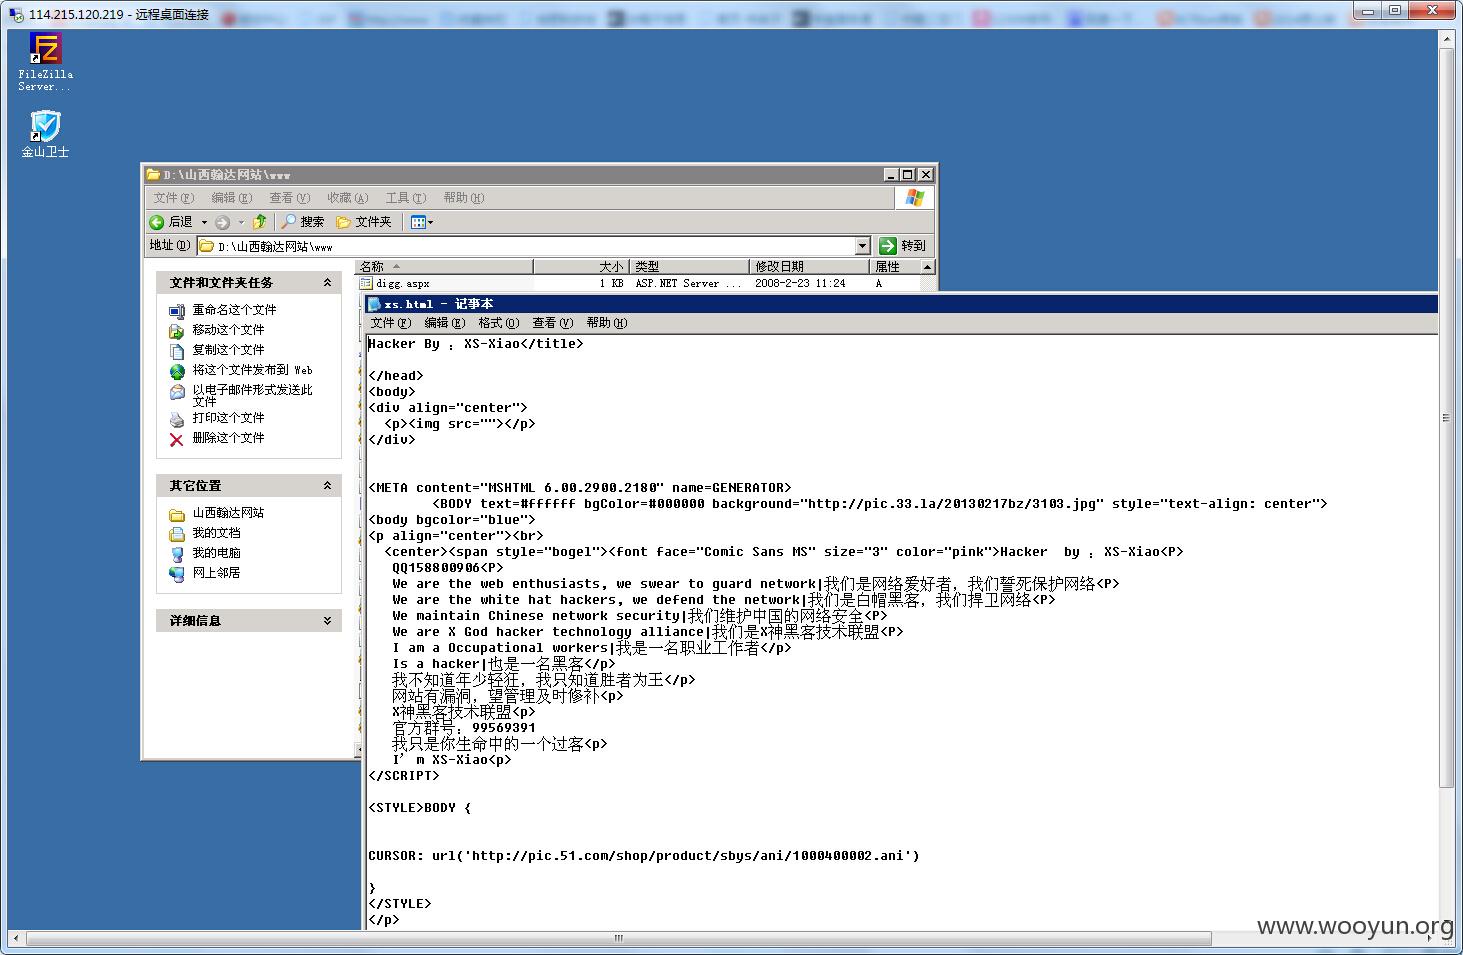The image size is (1463, 955).
Task: Open the Notepad 帮助(H) menu
Action: 607,323
